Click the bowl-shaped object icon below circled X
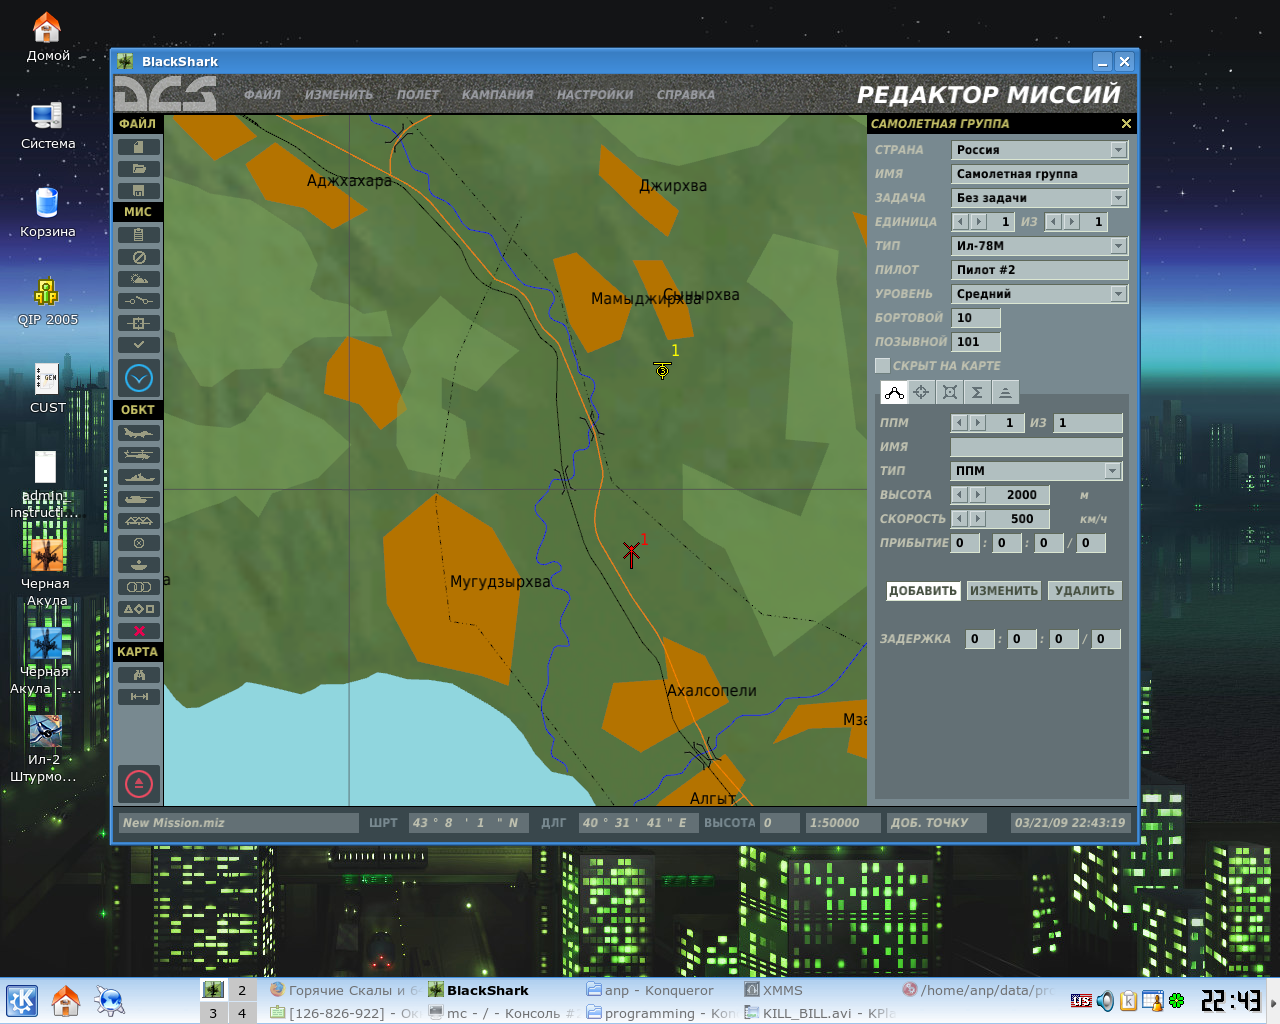The image size is (1280, 1024). tap(138, 565)
